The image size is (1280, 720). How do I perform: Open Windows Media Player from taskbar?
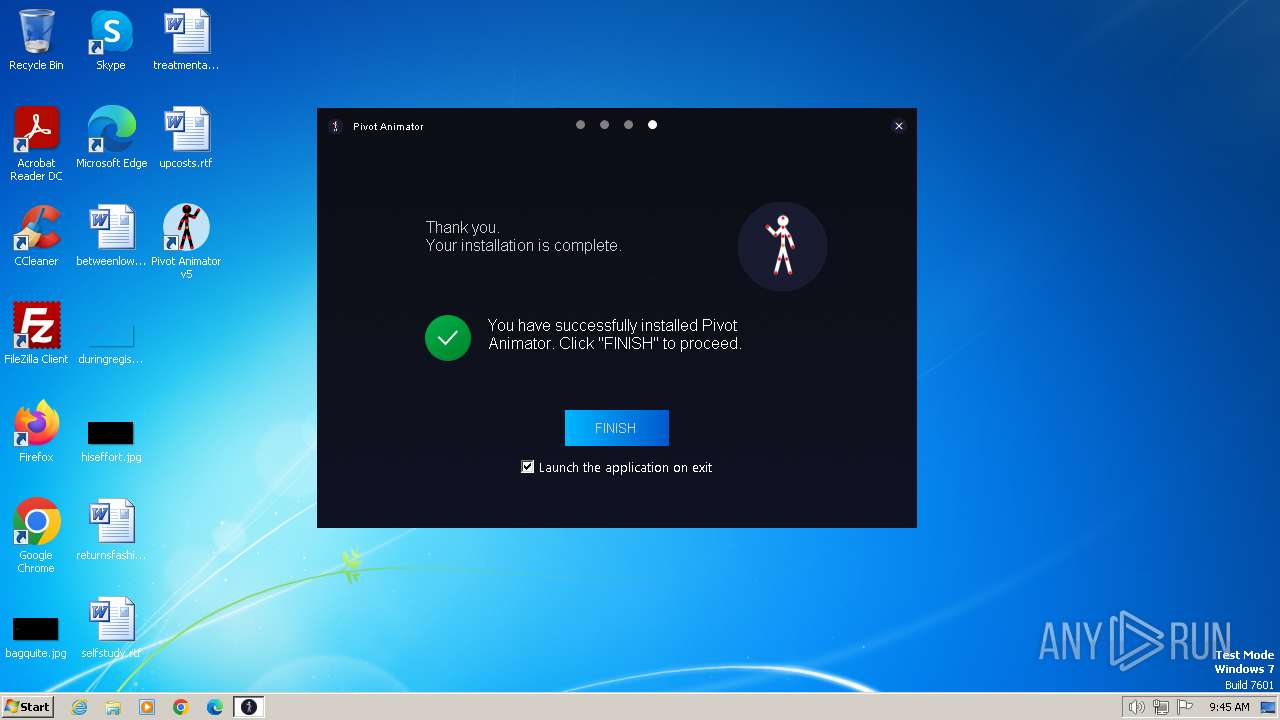(147, 707)
